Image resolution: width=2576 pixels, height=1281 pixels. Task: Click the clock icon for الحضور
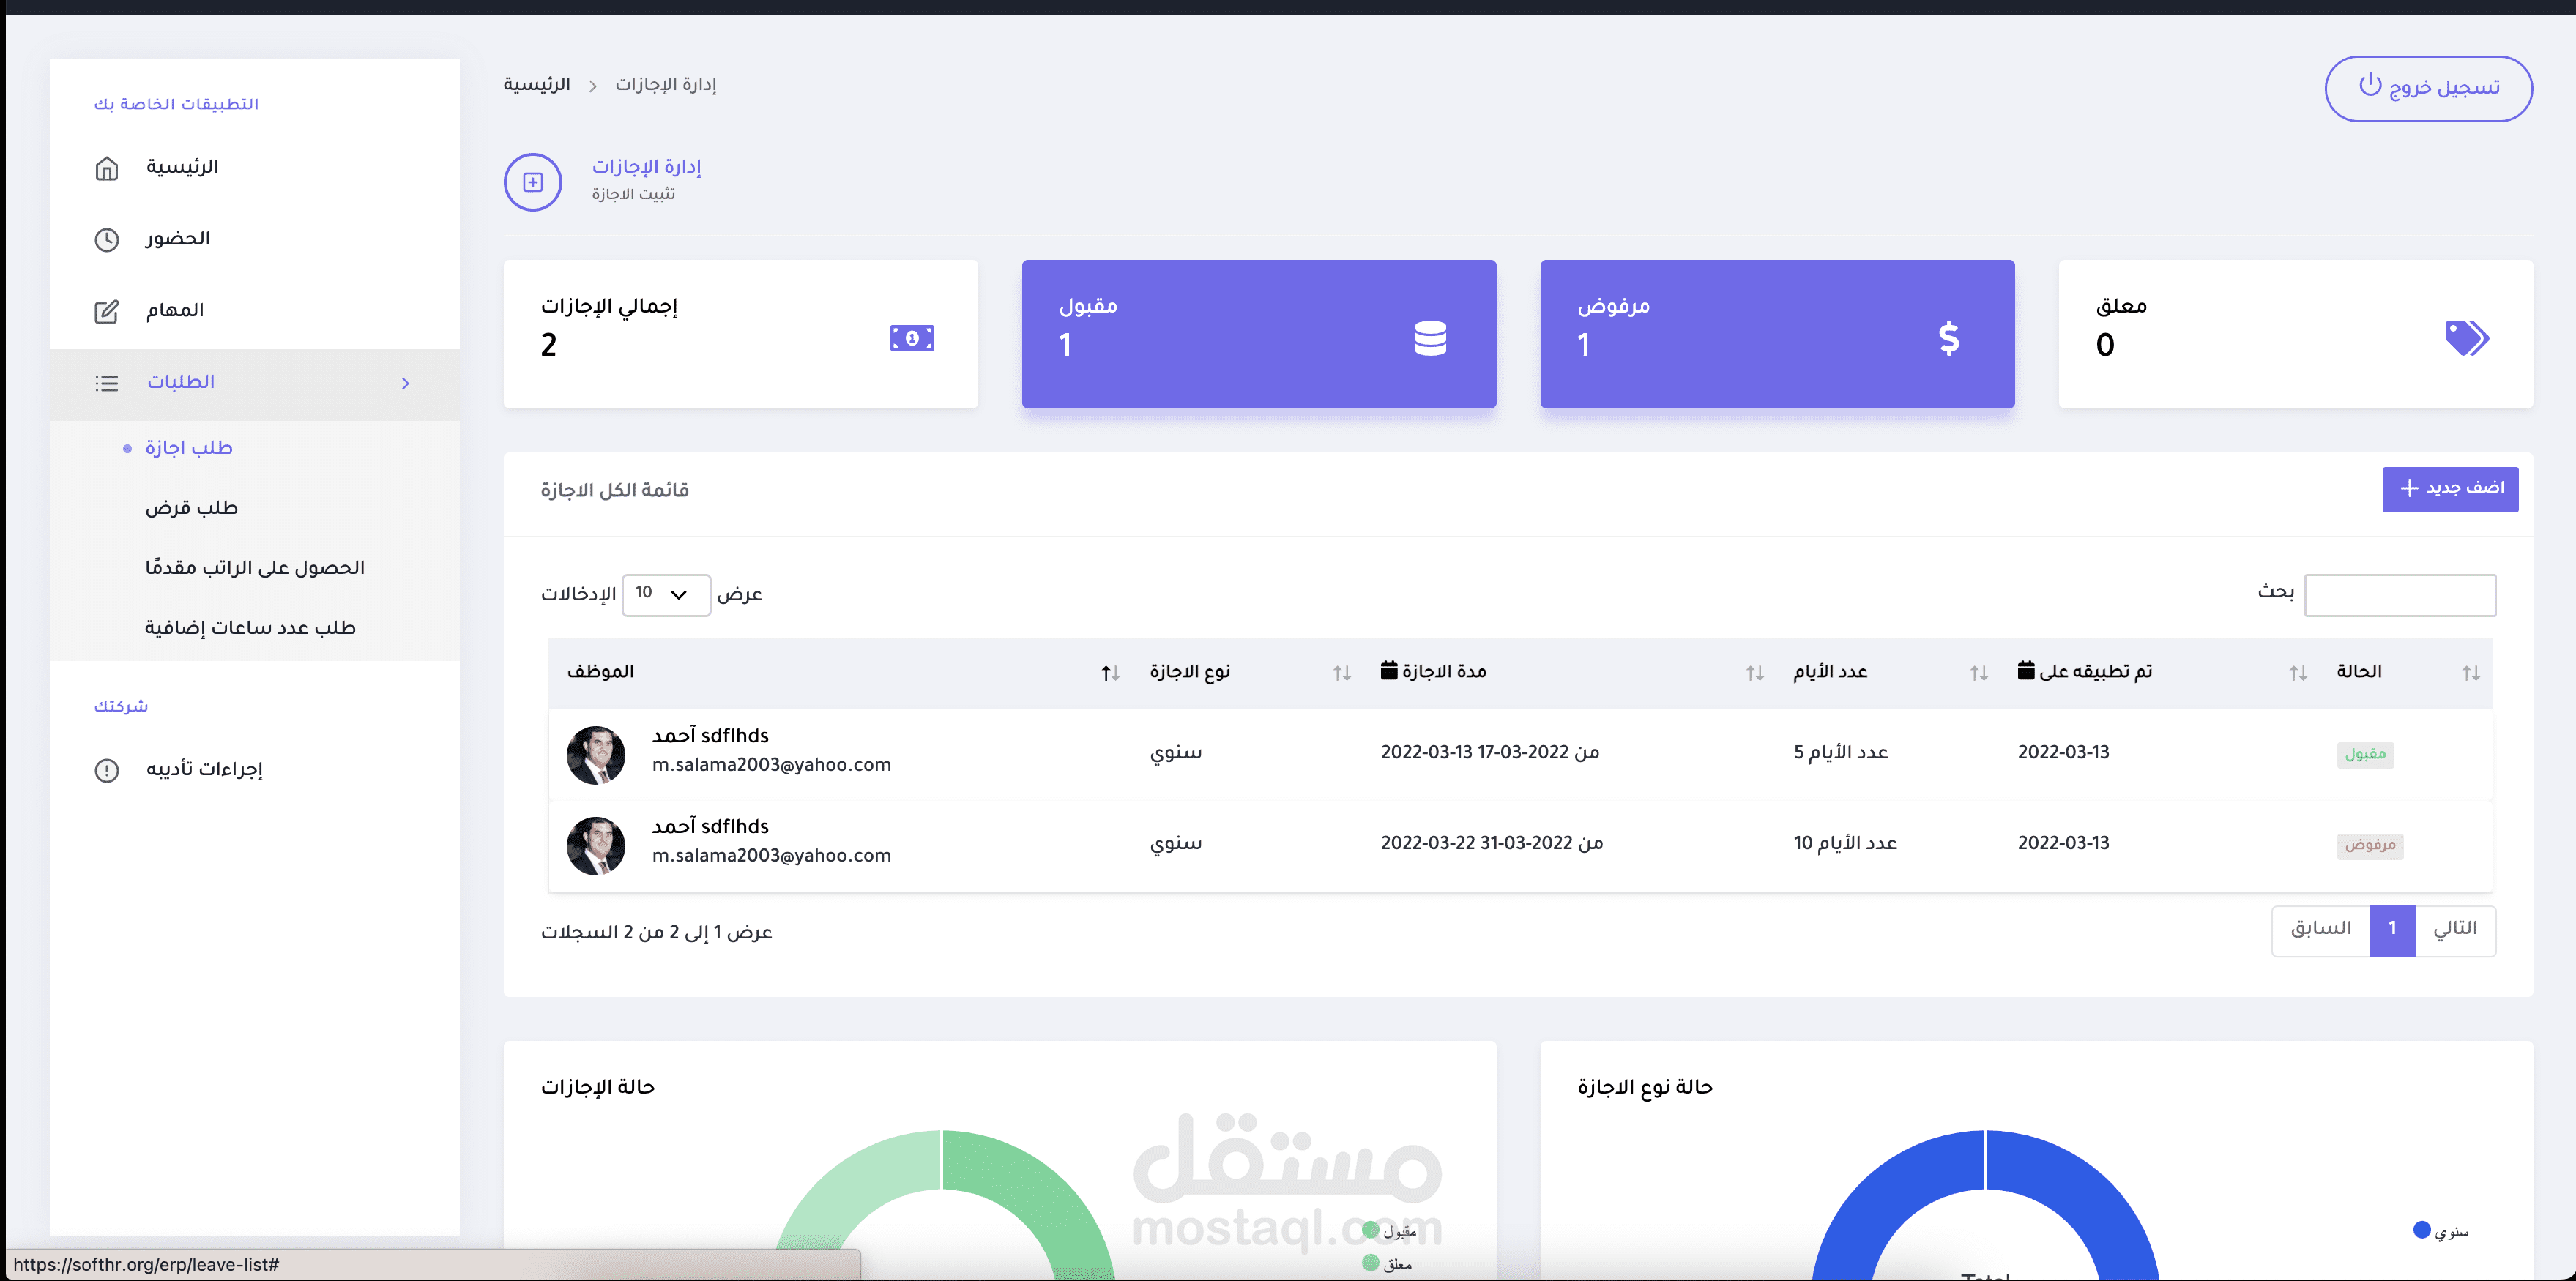tap(106, 240)
